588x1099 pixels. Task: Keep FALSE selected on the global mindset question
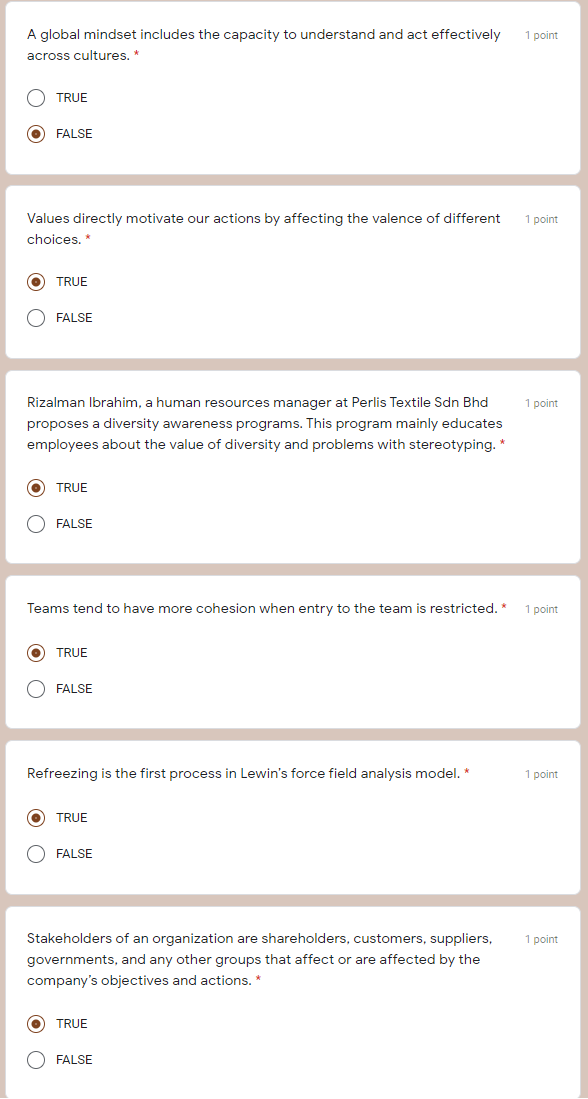pyautogui.click(x=36, y=133)
